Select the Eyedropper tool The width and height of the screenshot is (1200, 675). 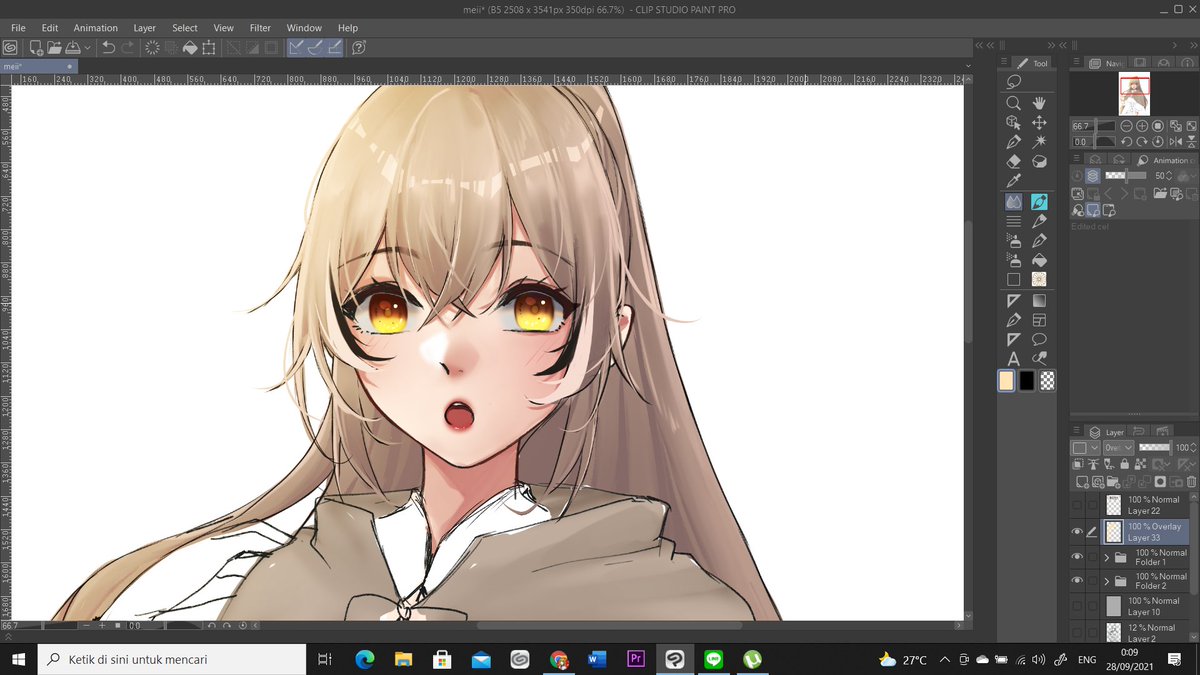click(1013, 181)
